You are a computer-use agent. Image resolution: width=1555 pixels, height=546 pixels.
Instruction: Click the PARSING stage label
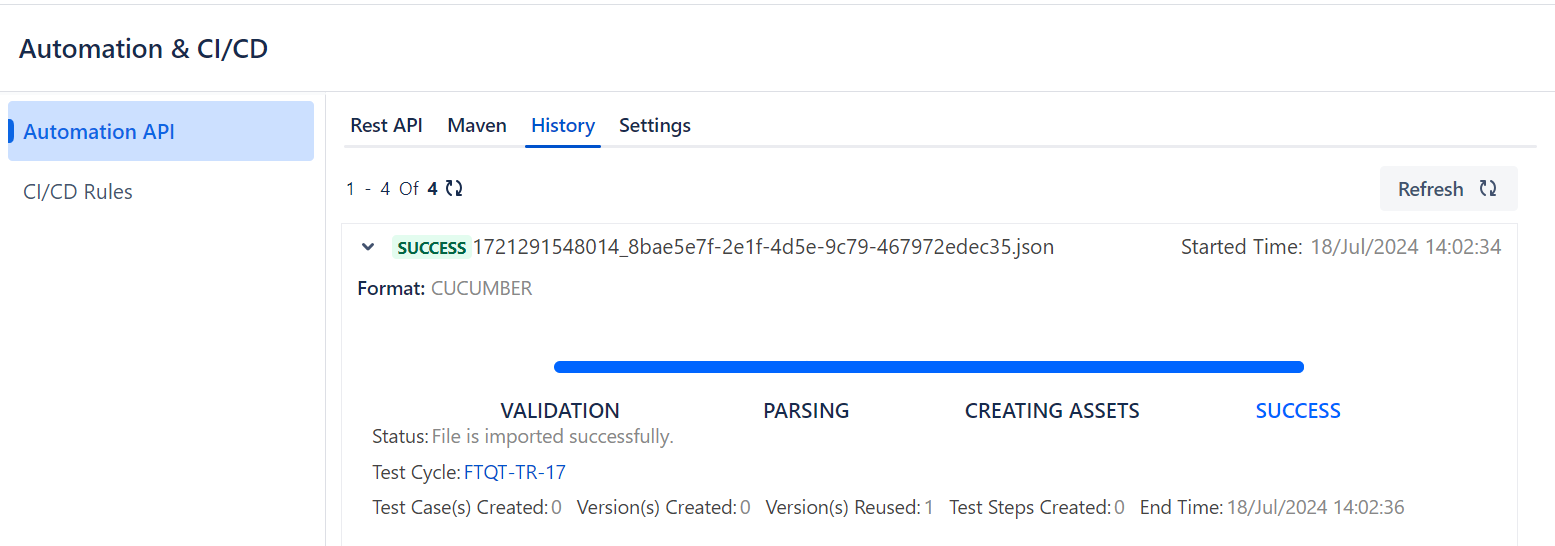click(x=806, y=411)
